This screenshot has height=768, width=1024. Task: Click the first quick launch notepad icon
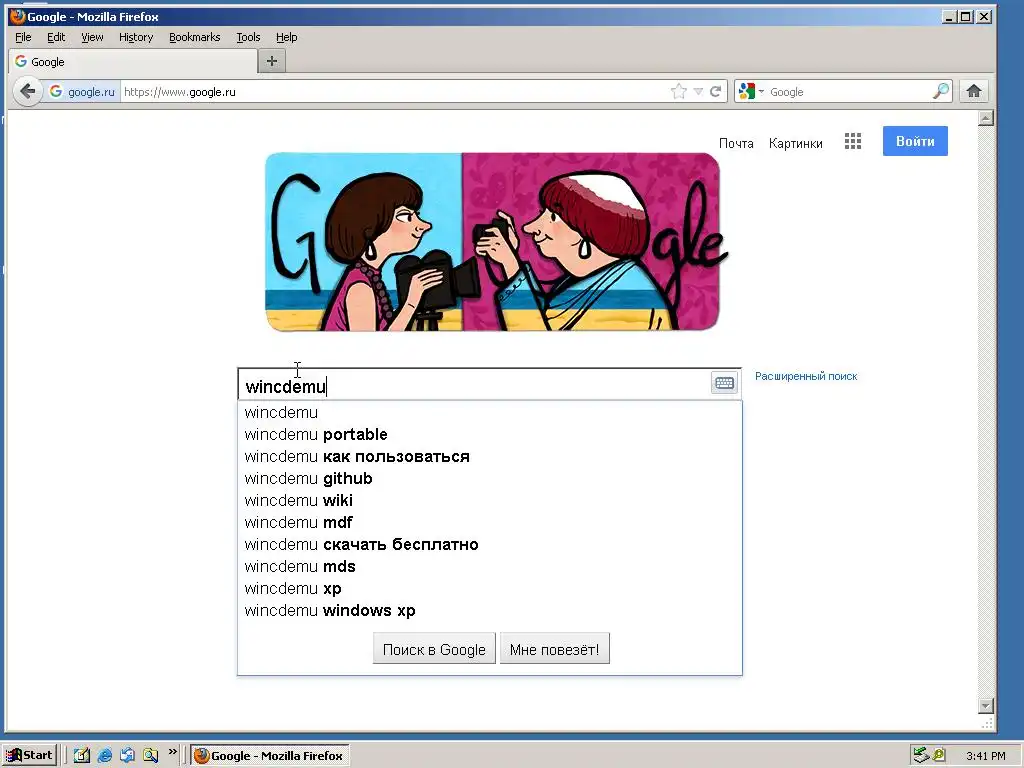82,756
